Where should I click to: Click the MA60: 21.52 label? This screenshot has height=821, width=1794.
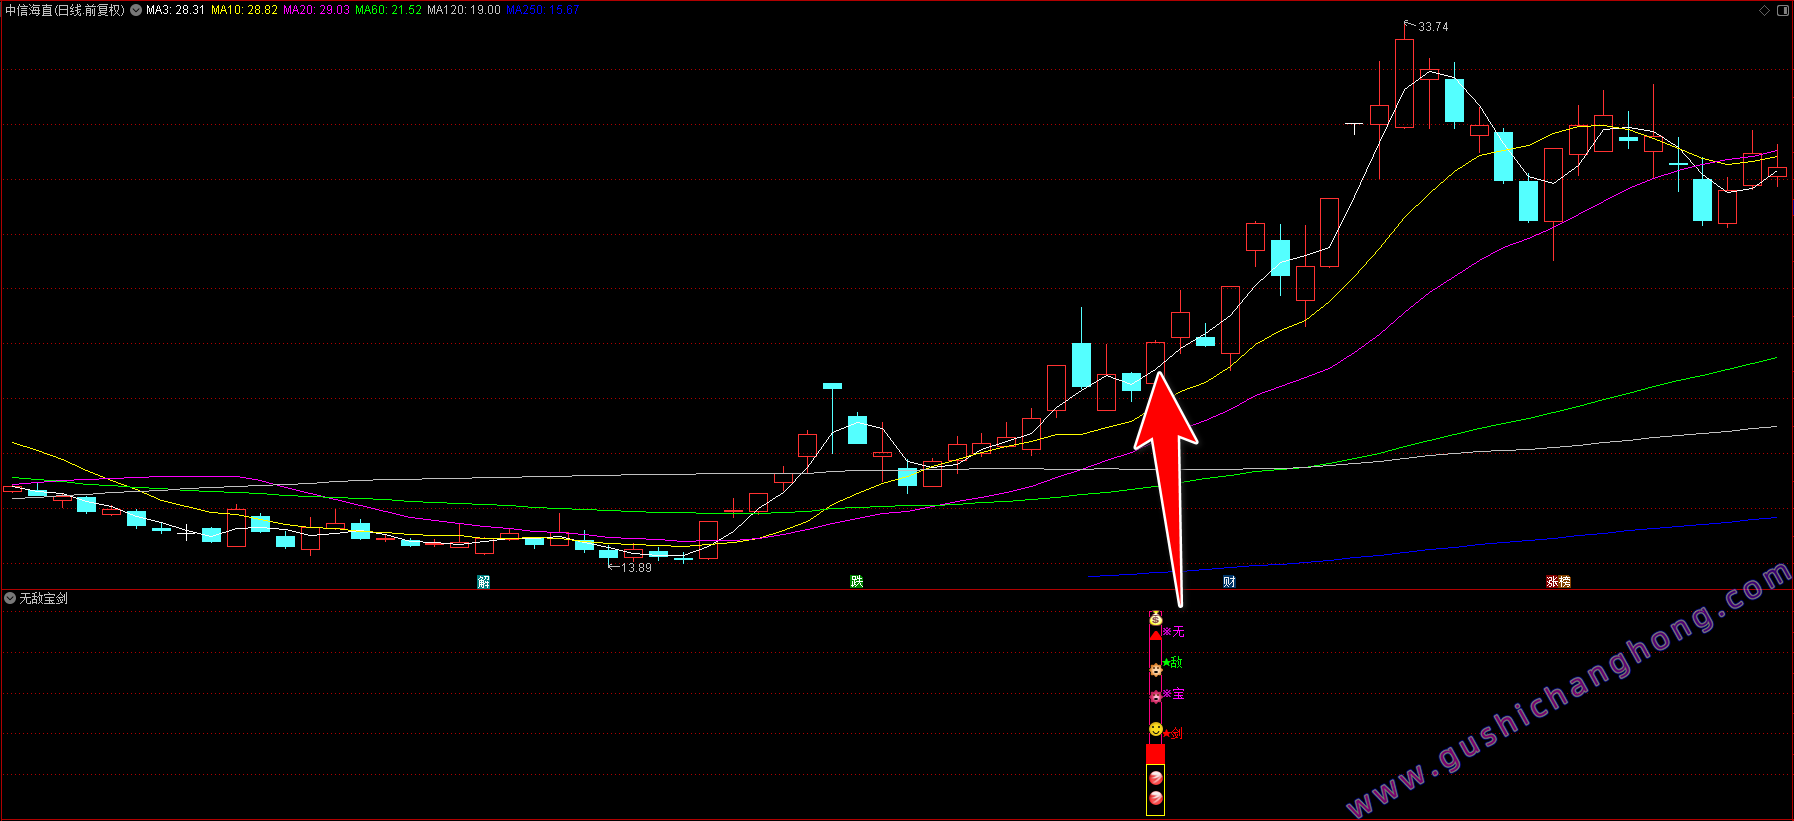[388, 10]
